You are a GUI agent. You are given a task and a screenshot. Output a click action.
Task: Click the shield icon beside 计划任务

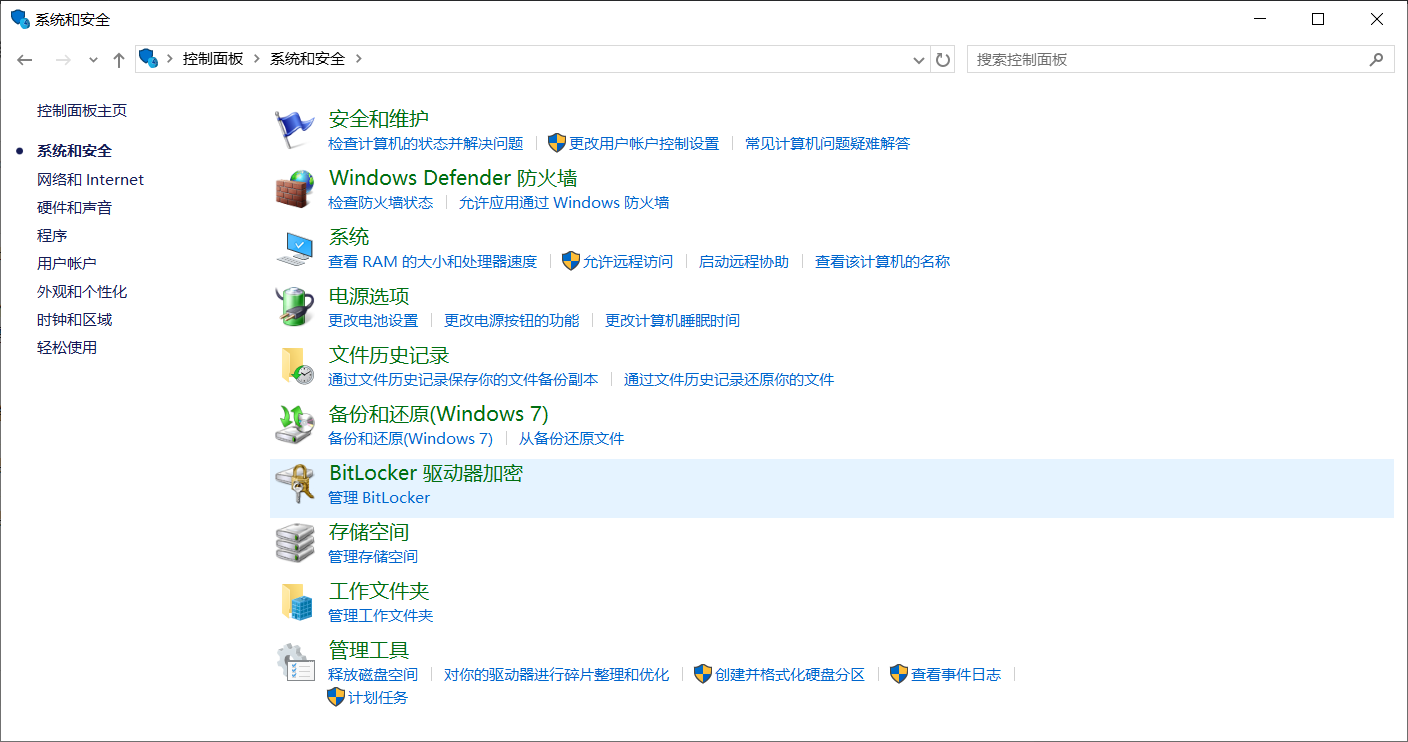(x=336, y=697)
